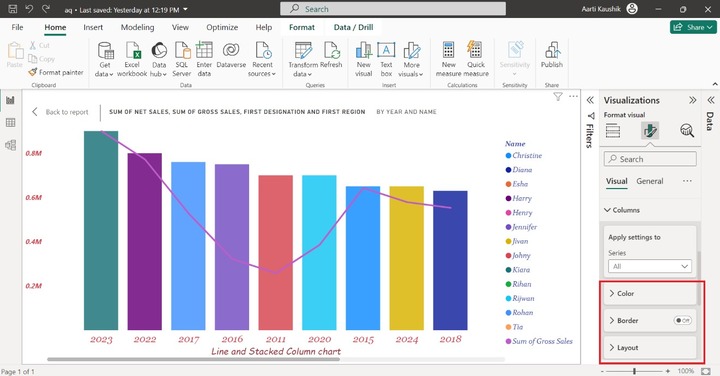This screenshot has width=720, height=376.
Task: Click the teal 2023 column bar
Action: pyautogui.click(x=101, y=230)
